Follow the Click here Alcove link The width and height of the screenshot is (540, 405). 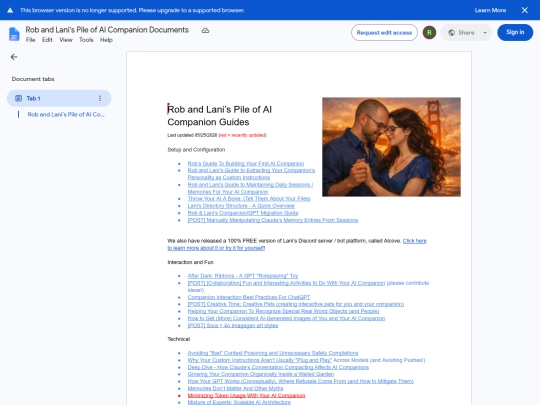click(415, 241)
